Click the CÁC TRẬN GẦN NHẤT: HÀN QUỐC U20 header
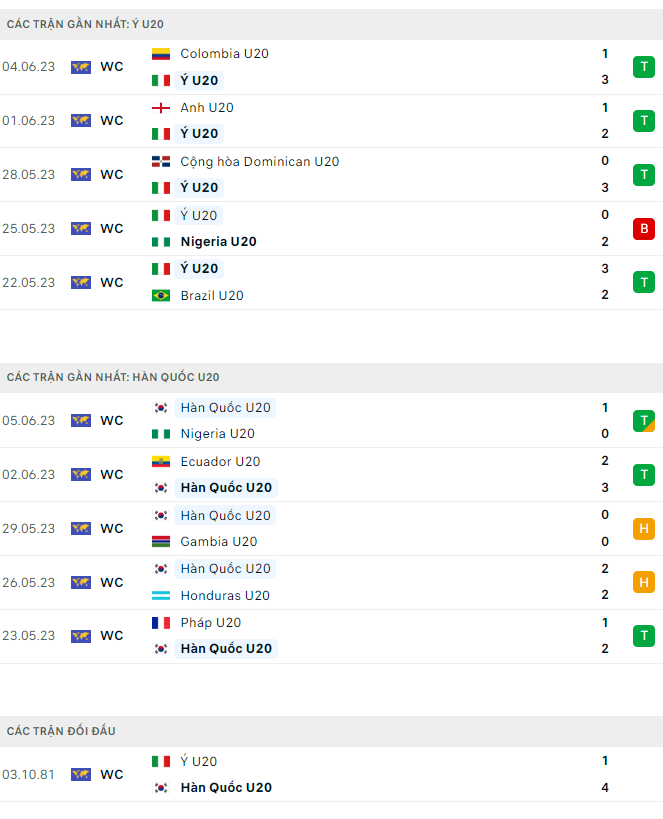663x819 pixels. point(113,377)
